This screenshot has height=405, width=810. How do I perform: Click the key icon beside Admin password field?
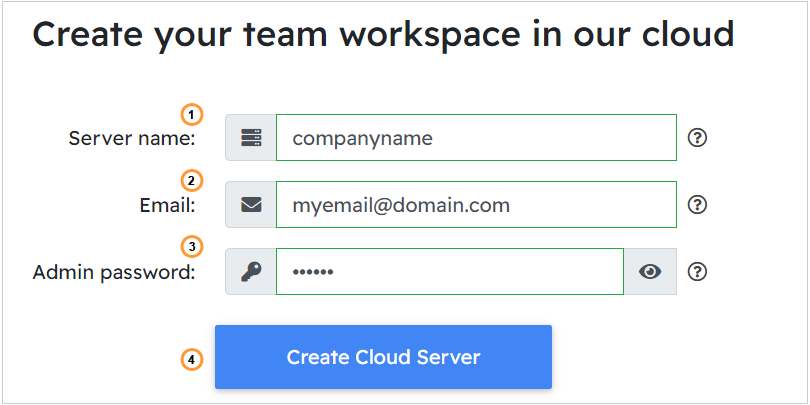pyautogui.click(x=252, y=272)
